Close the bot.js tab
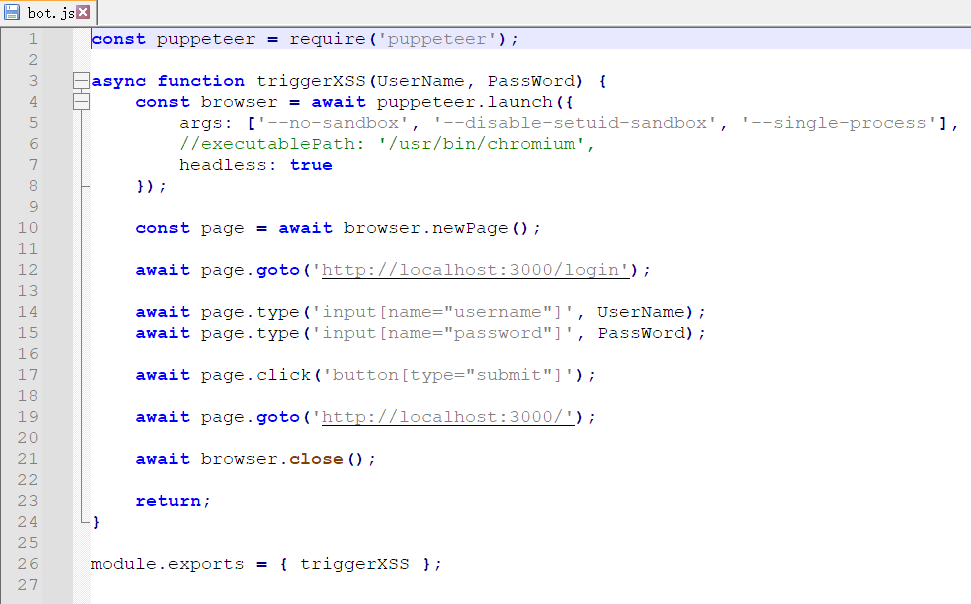Screen dimensions: 971x604 (83, 12)
